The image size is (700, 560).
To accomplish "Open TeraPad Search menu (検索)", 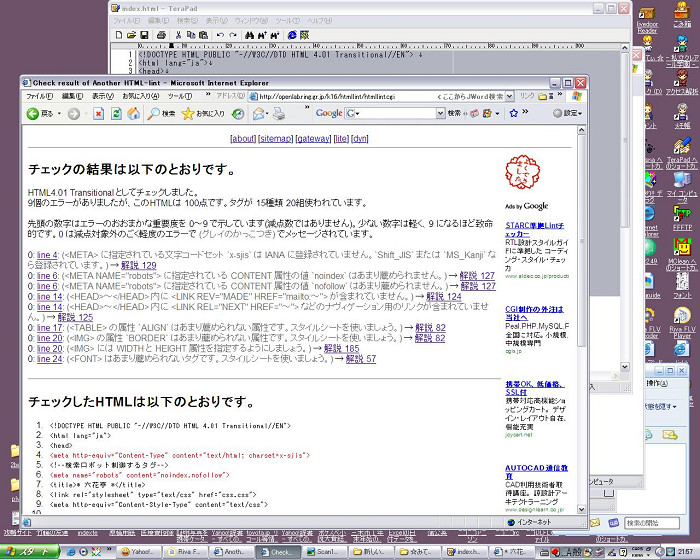I will point(187,21).
